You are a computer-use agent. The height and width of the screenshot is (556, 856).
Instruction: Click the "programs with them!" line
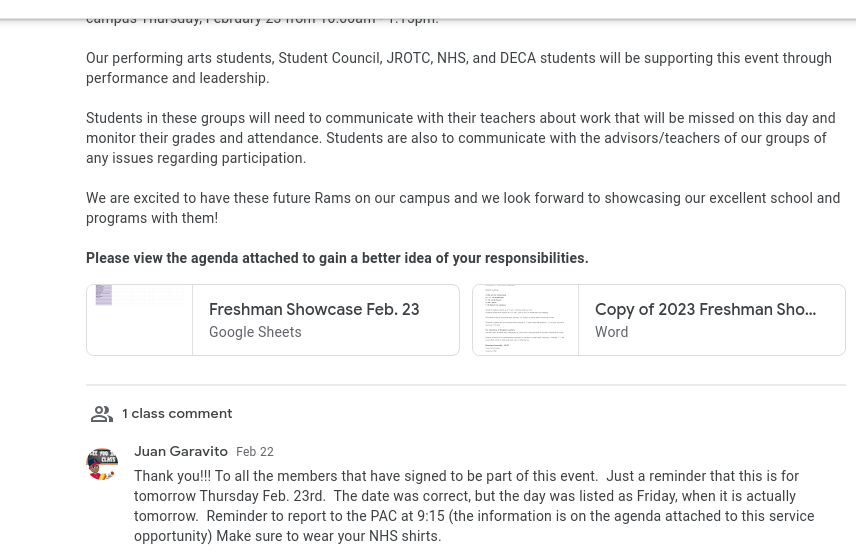point(152,218)
